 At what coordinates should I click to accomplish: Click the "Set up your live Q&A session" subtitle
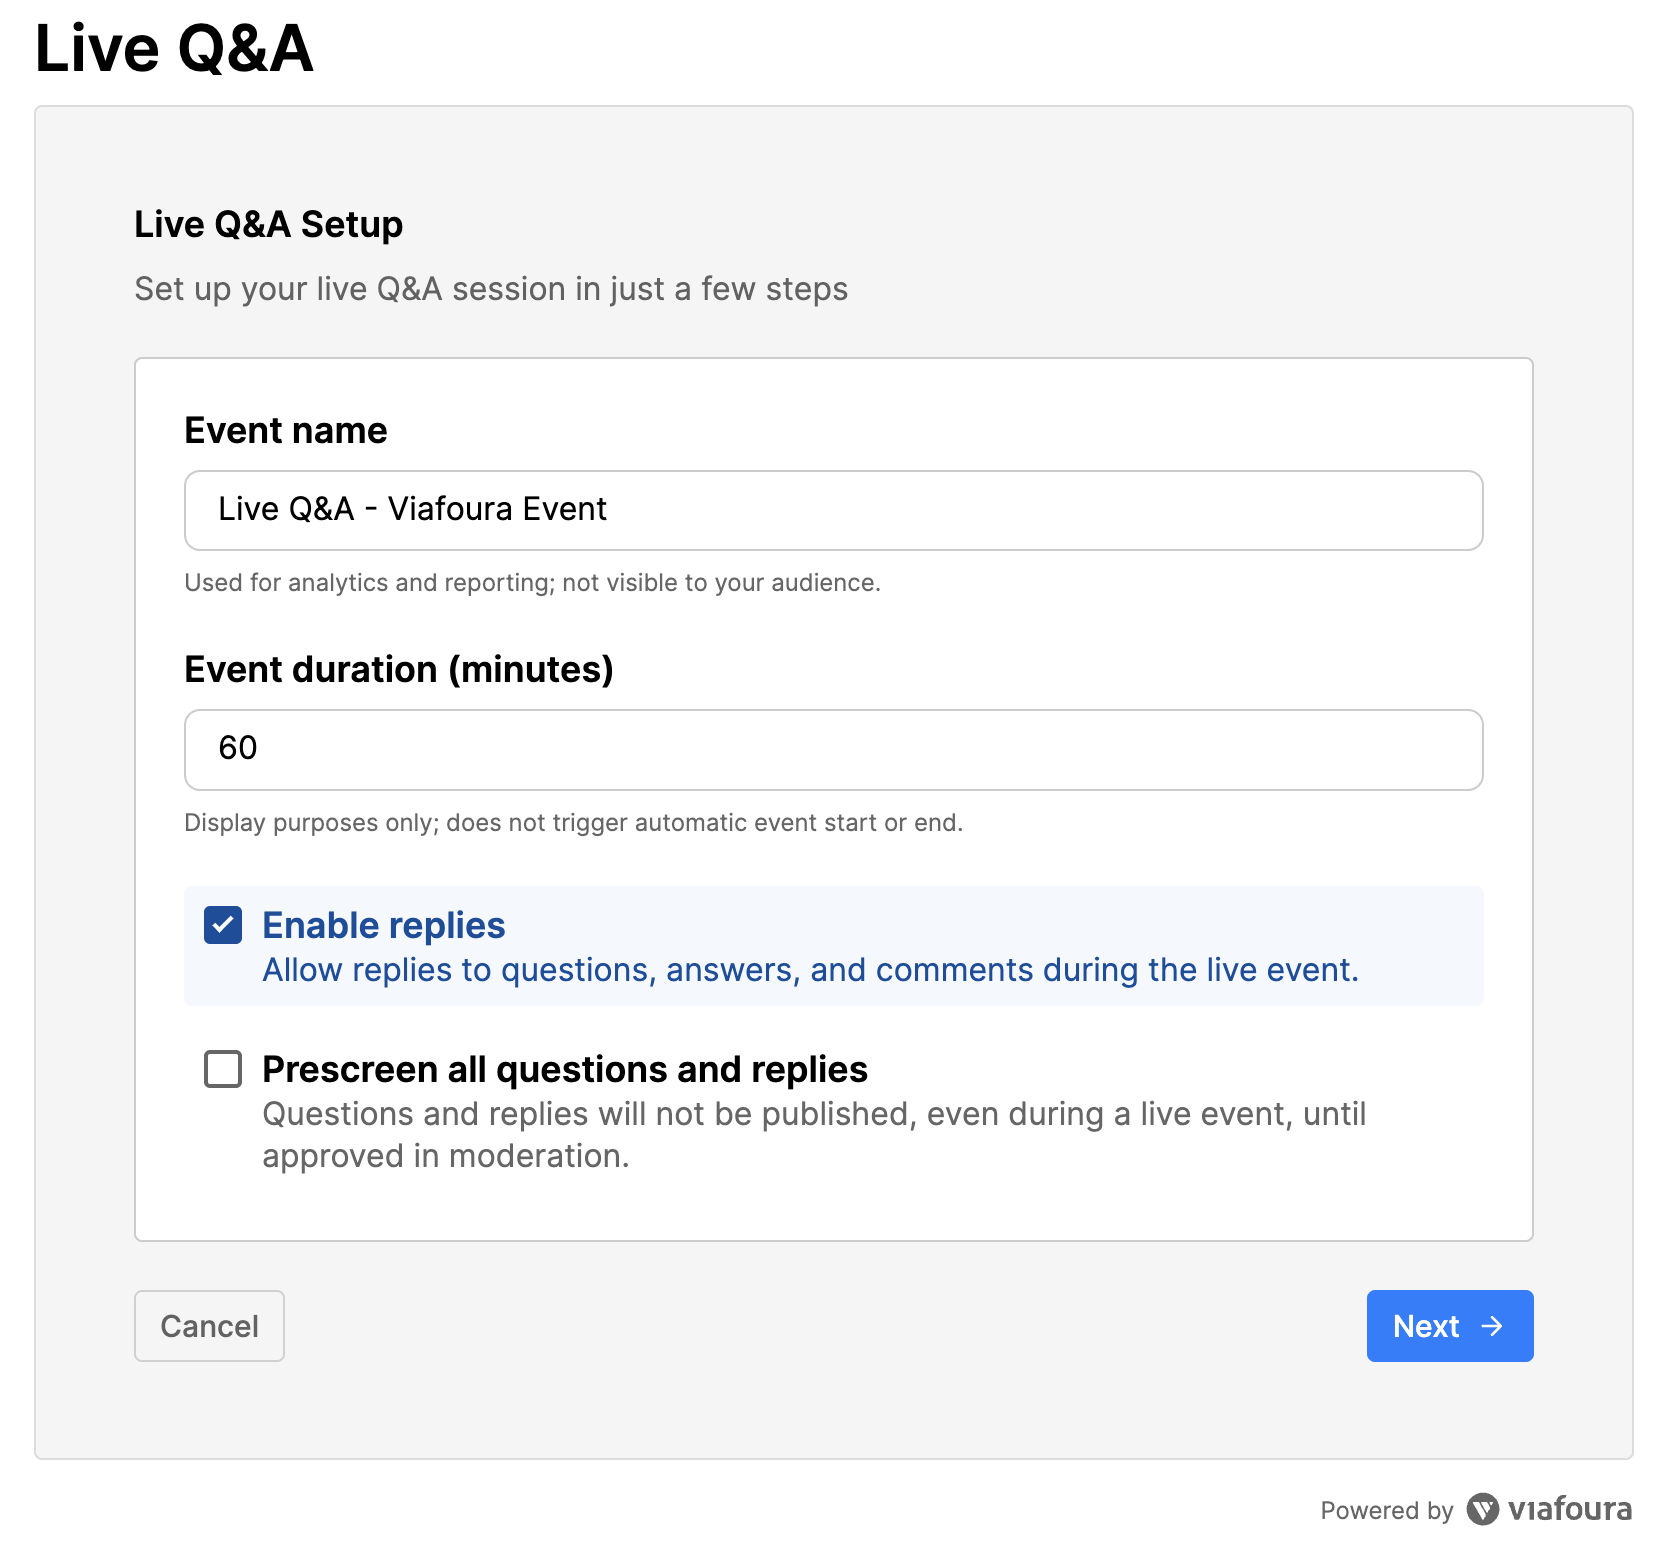[x=491, y=289]
